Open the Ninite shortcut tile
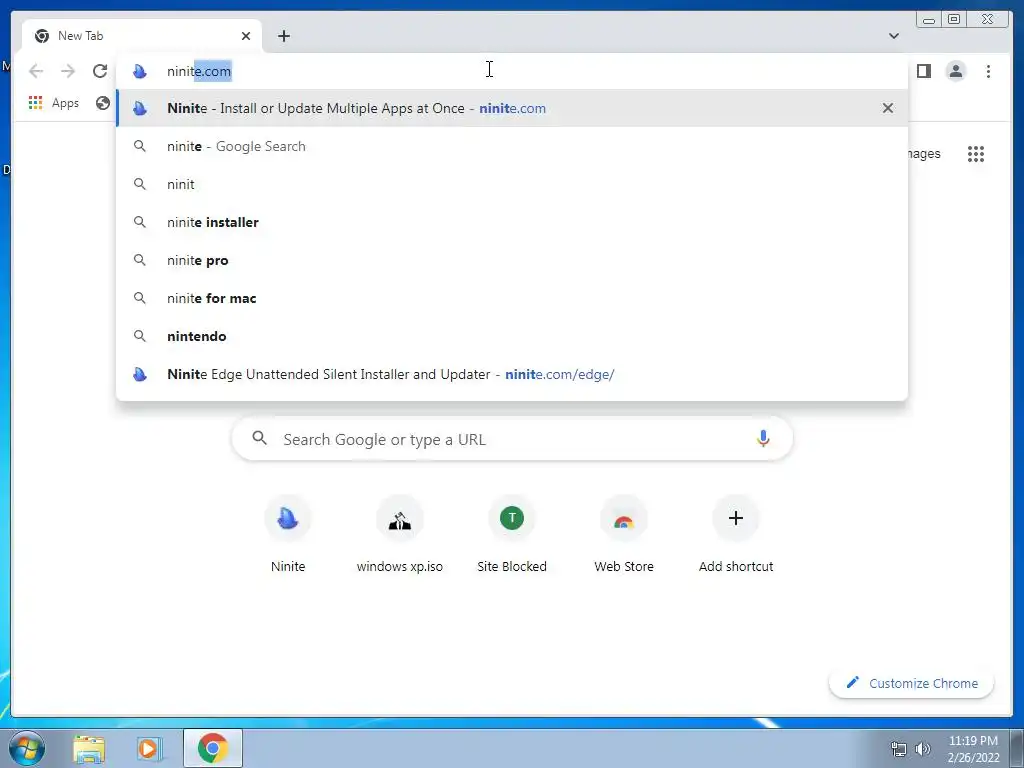1024x768 pixels. pos(288,534)
